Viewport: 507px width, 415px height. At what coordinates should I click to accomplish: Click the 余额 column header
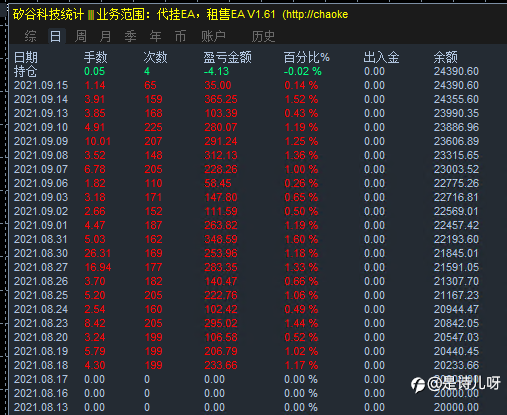pos(446,57)
